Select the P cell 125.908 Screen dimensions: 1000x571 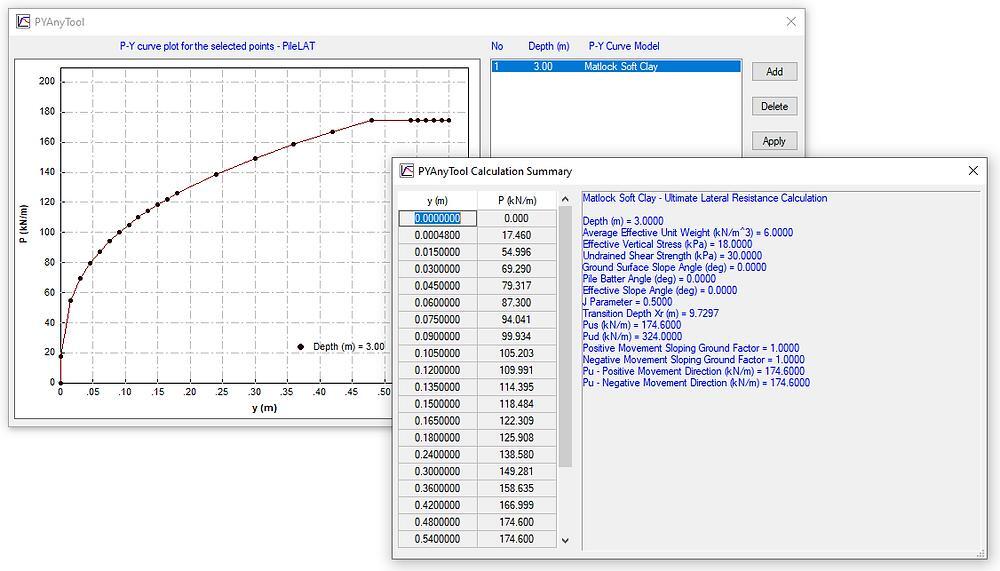(517, 438)
